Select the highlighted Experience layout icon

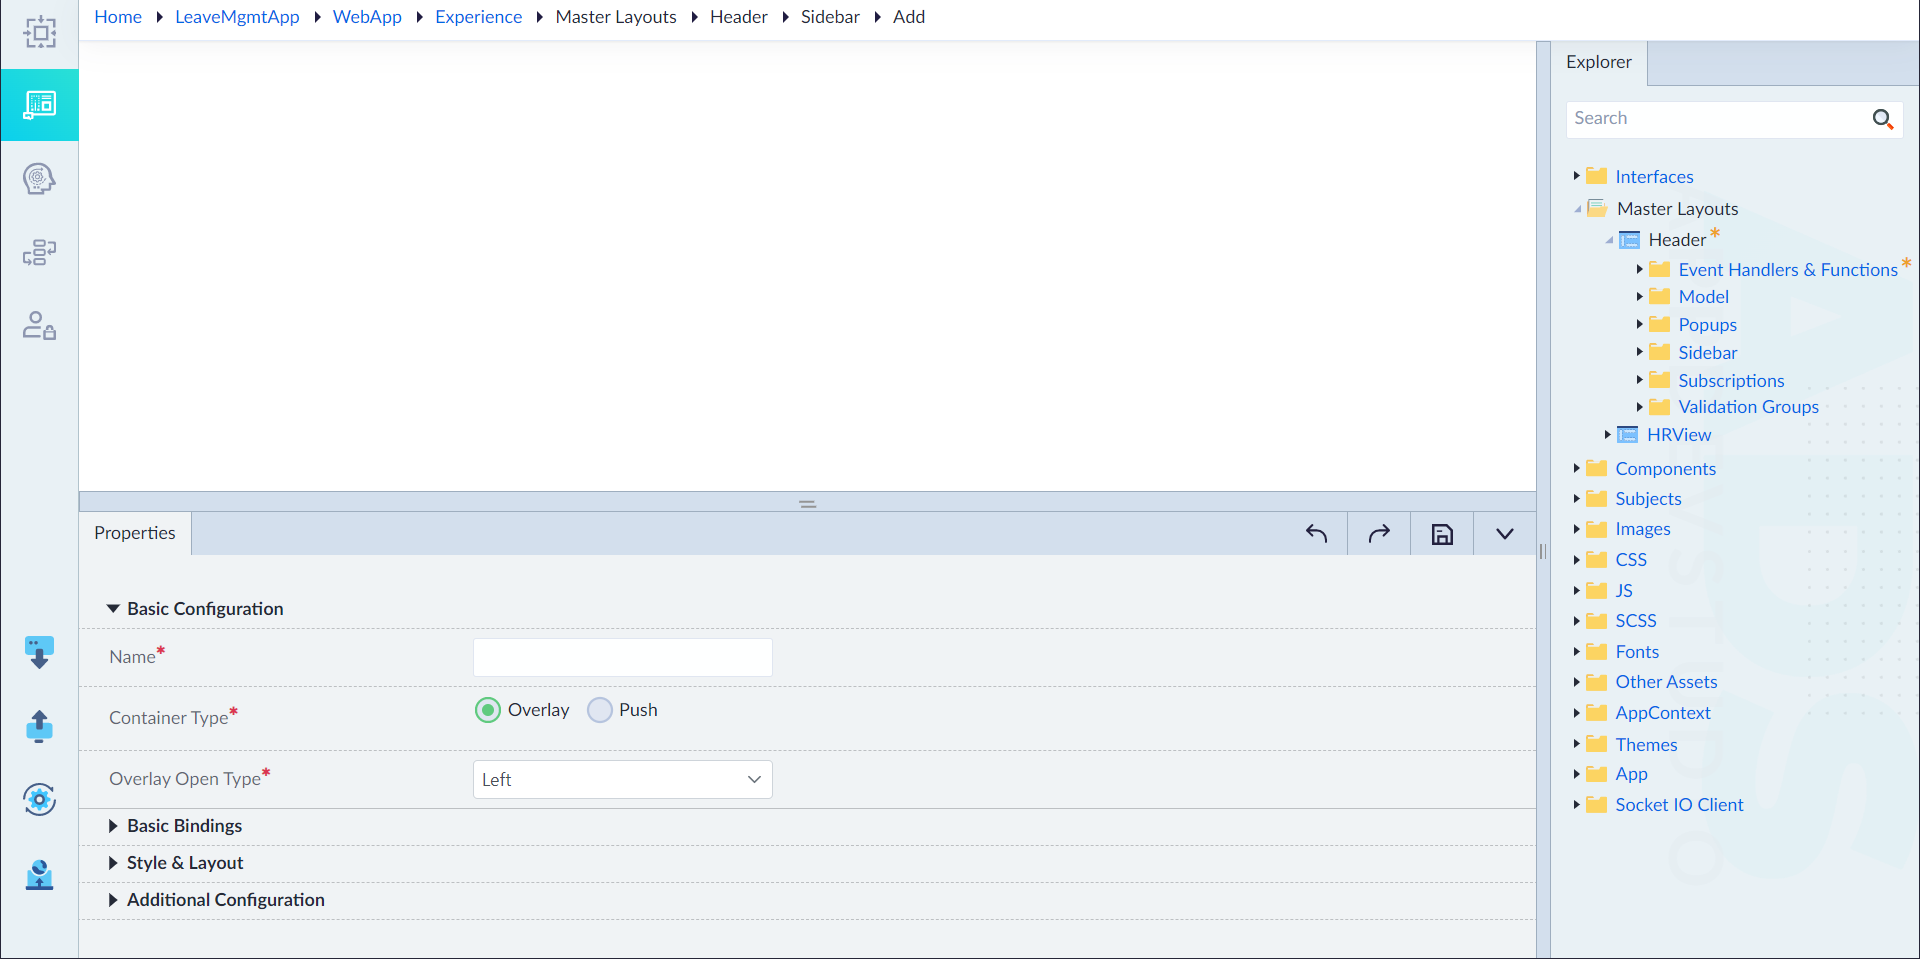click(39, 105)
